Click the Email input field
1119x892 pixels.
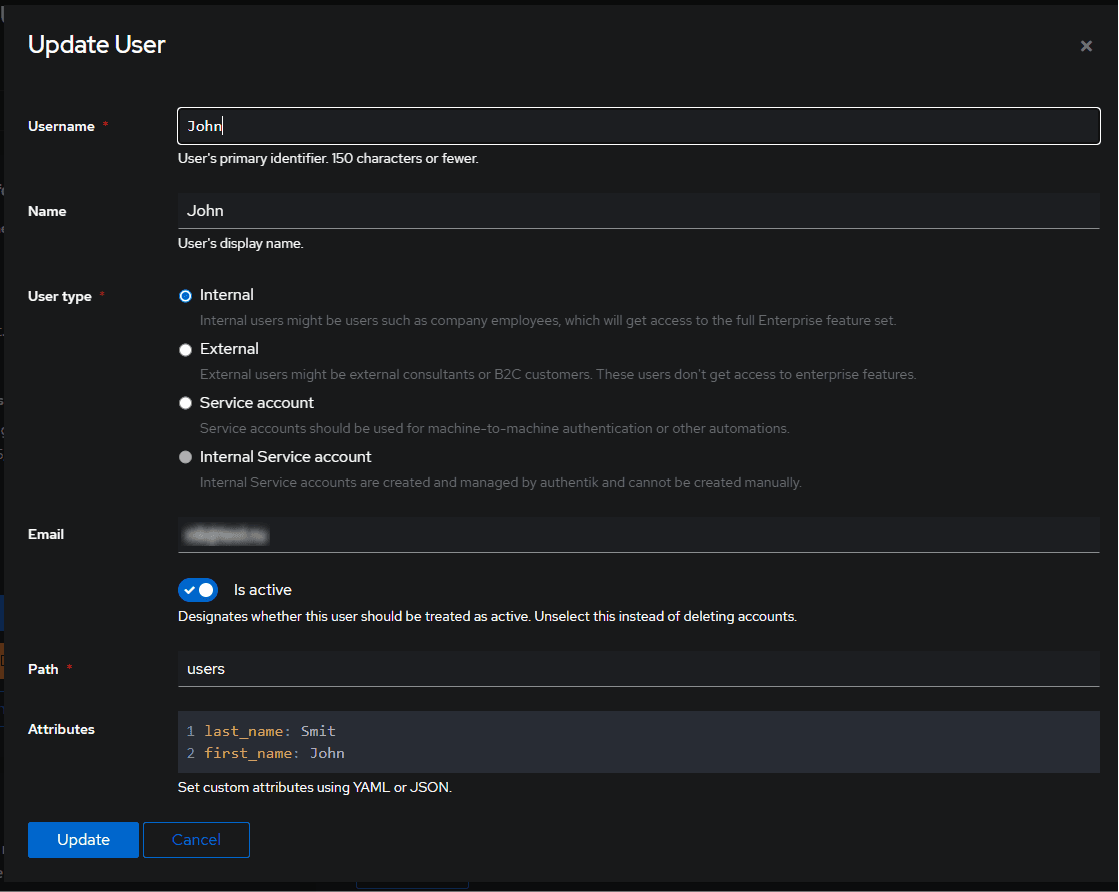click(x=639, y=534)
